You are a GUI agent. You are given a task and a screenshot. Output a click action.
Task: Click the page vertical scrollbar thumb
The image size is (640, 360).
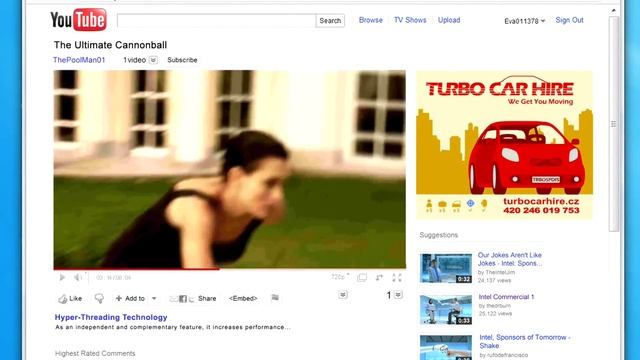click(613, 124)
